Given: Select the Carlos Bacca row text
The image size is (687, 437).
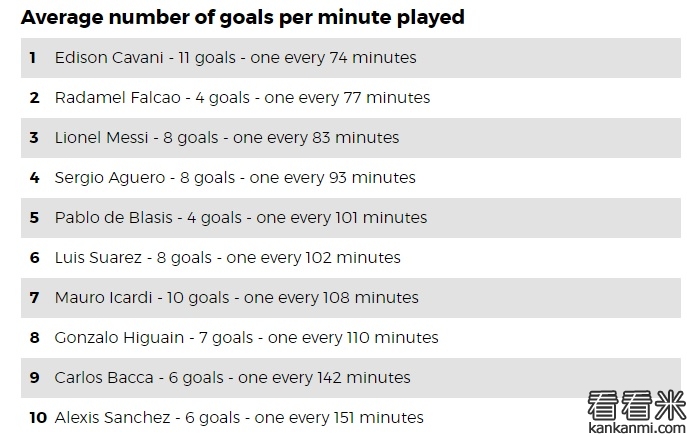Looking at the screenshot, I should pos(233,378).
